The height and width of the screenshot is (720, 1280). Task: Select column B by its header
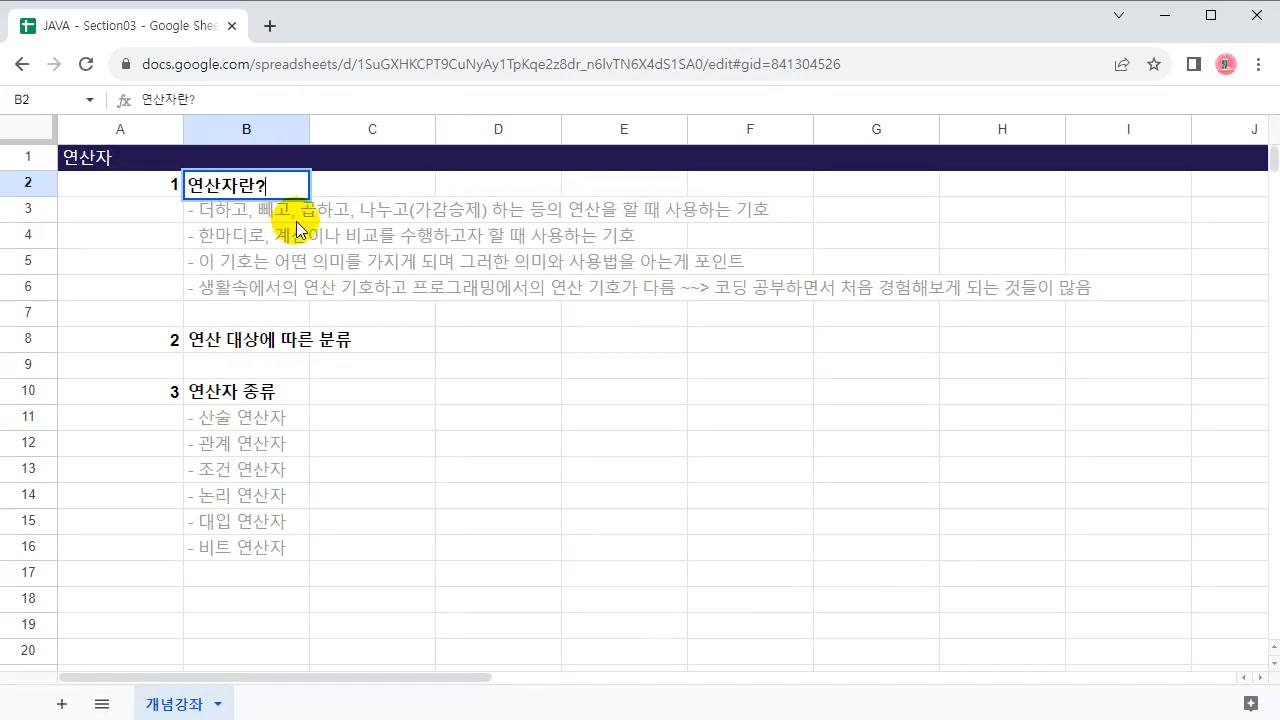tap(246, 129)
